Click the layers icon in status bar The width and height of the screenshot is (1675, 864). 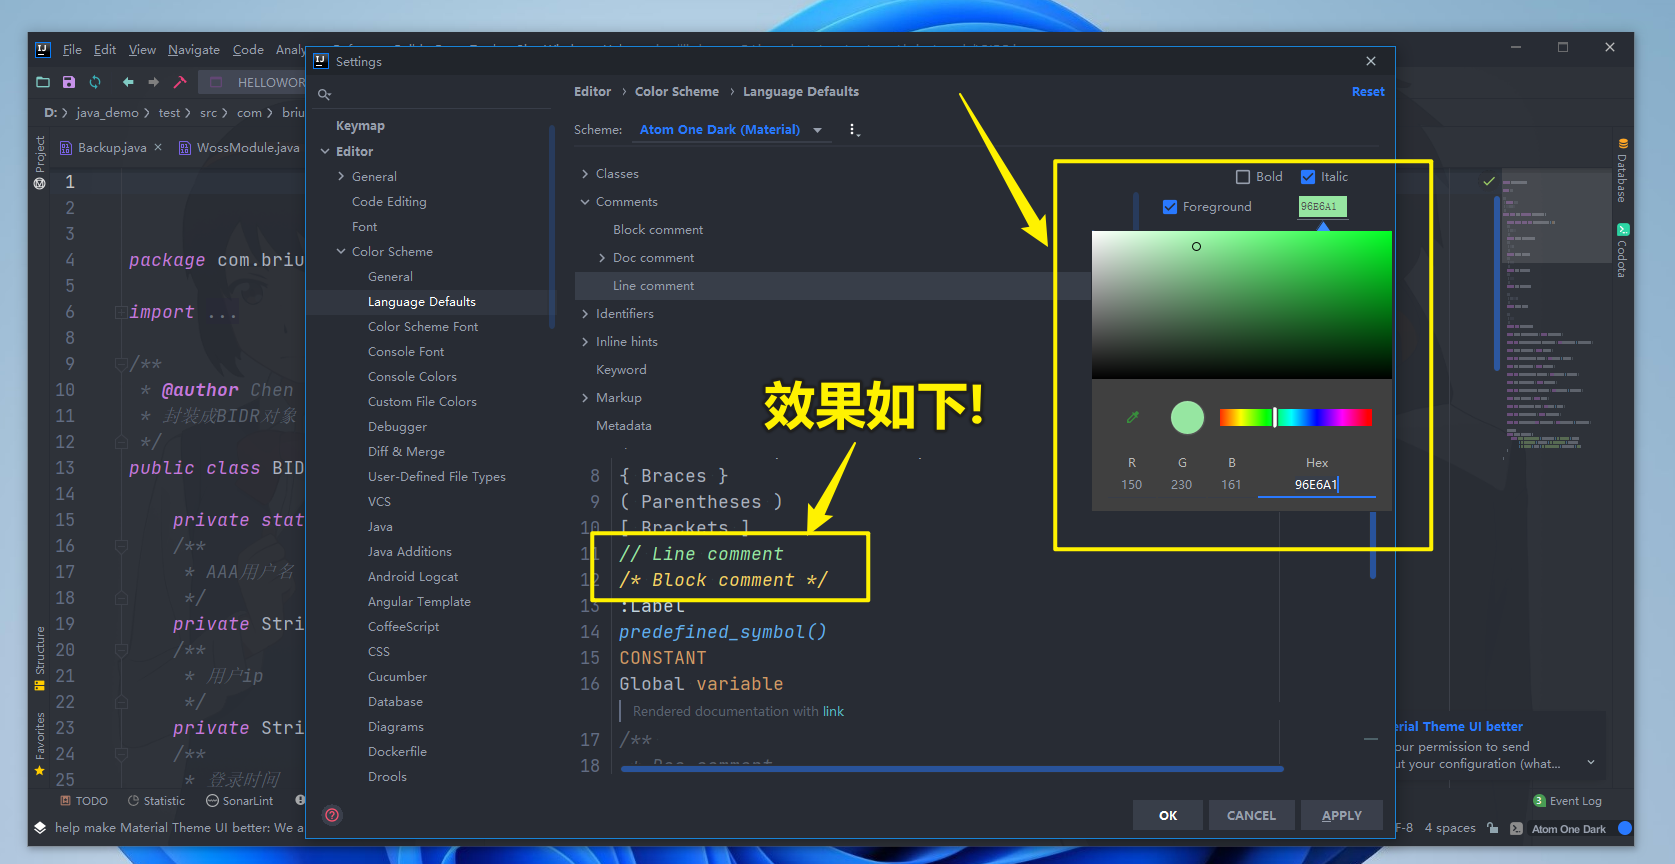[x=40, y=828]
